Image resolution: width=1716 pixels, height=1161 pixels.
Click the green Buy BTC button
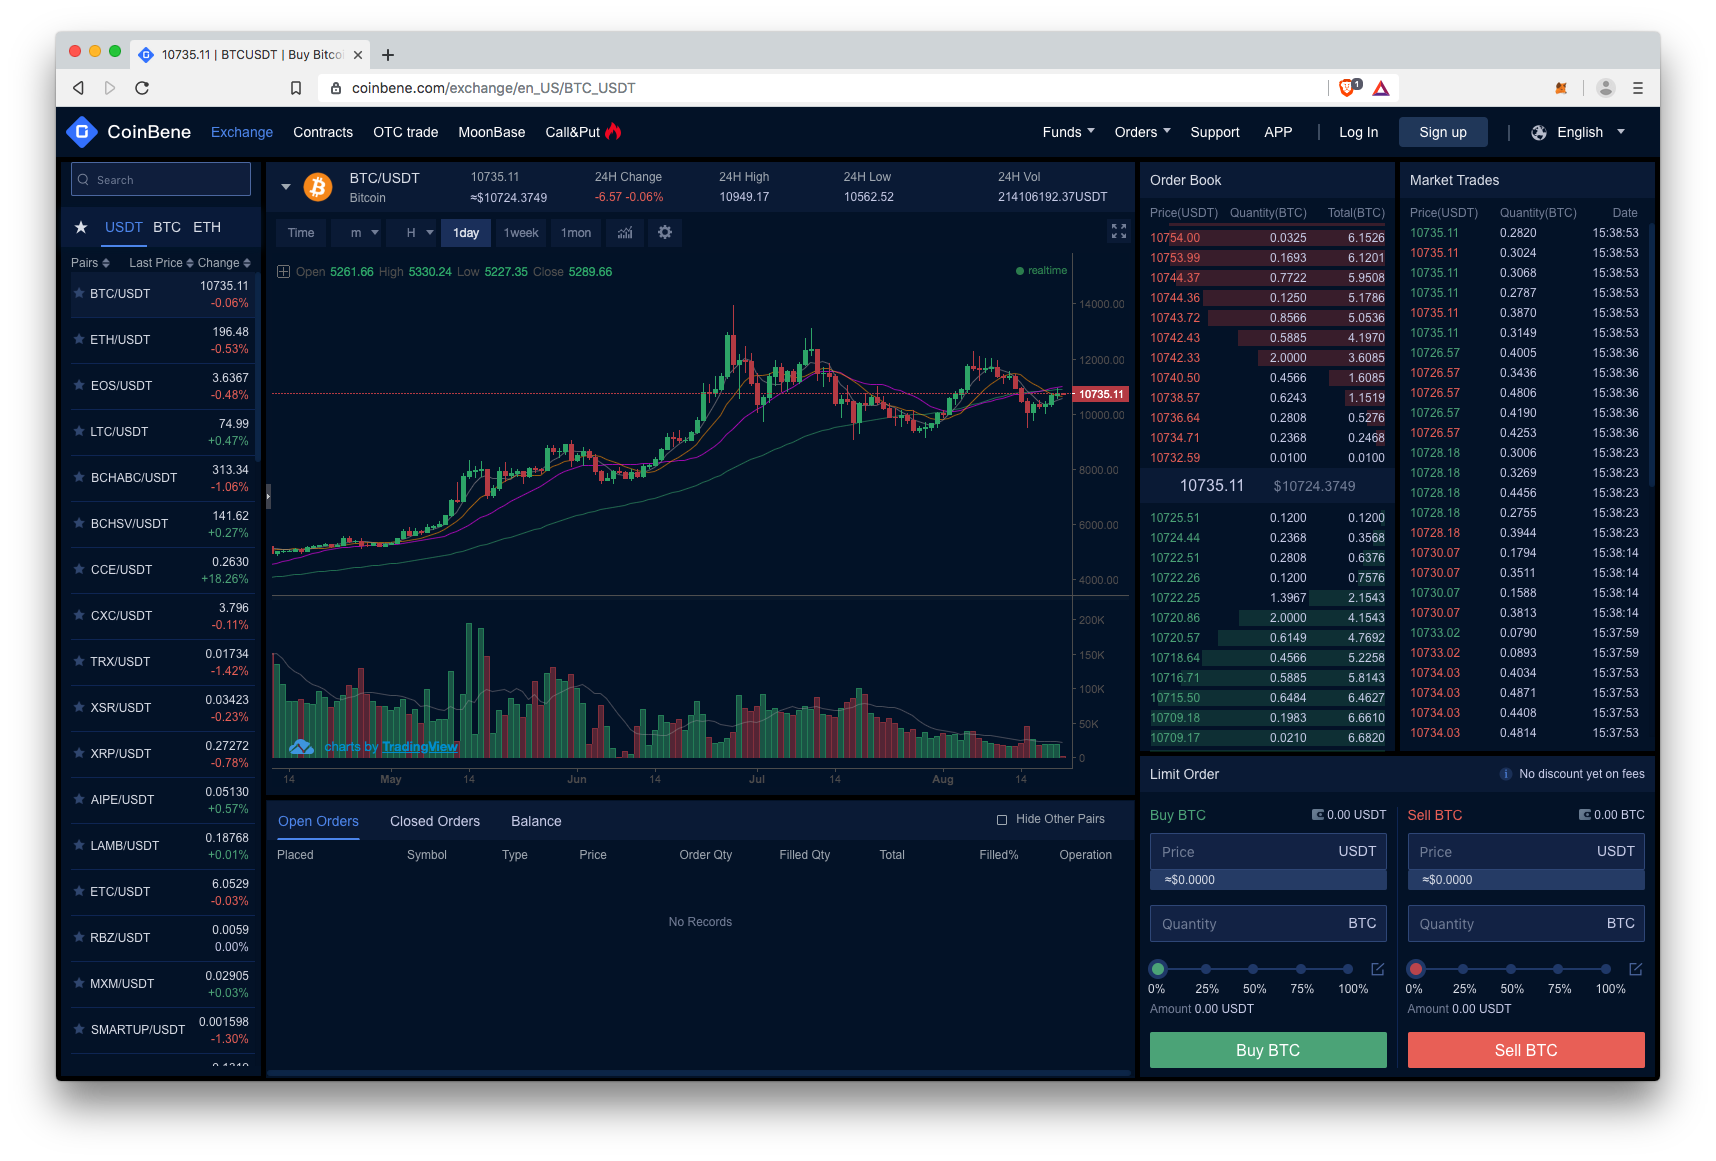click(x=1268, y=1050)
